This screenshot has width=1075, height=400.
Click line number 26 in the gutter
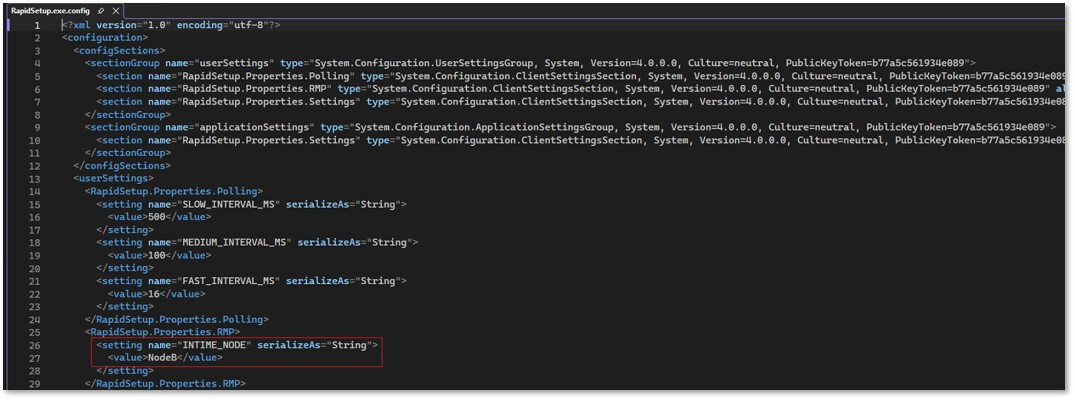36,344
